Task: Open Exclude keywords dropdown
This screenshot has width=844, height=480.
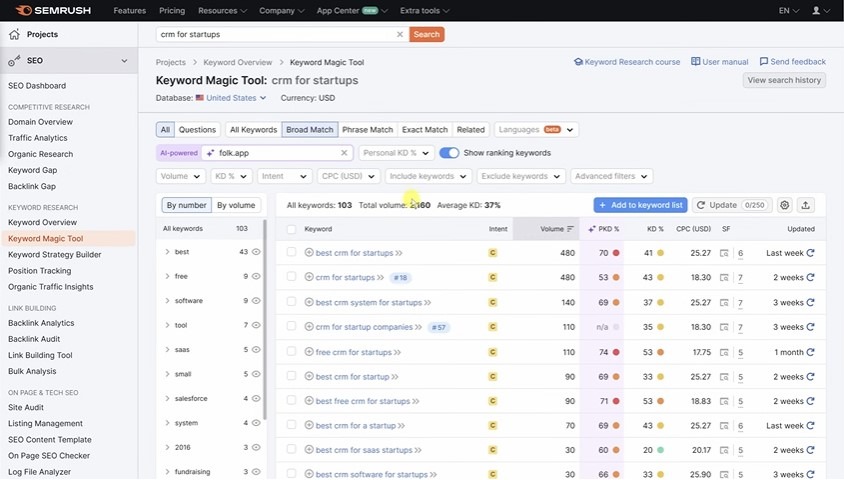Action: point(521,177)
